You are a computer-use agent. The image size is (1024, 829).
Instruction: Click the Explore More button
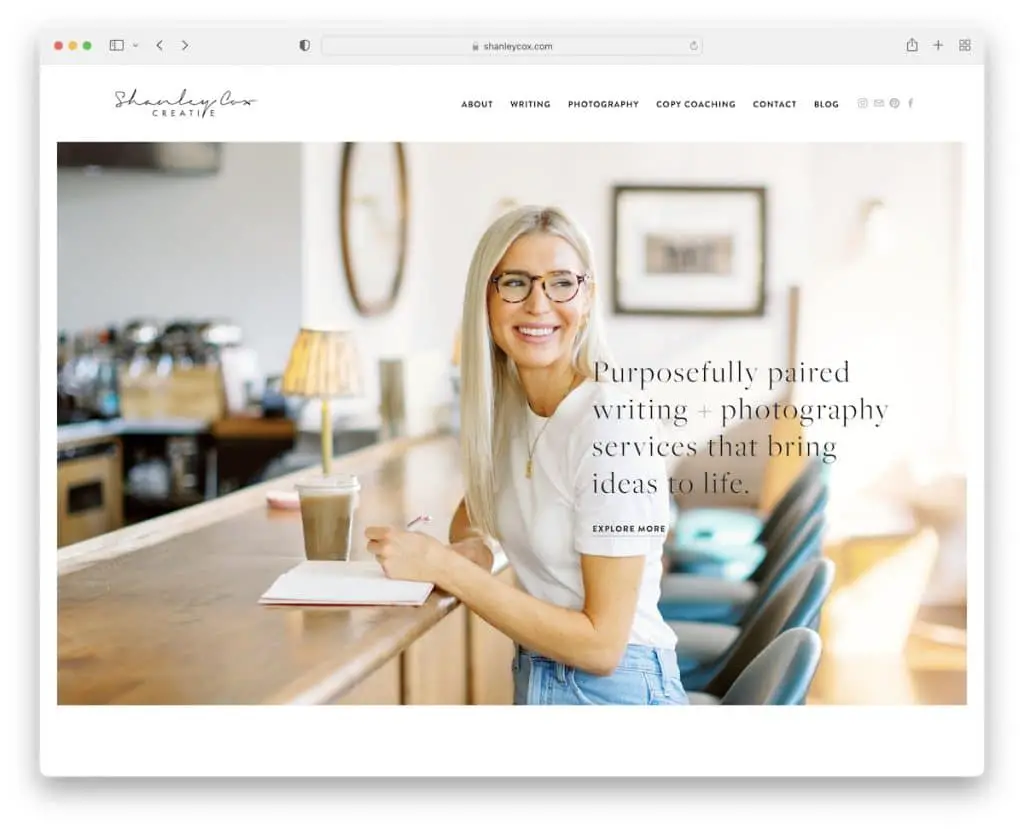tap(628, 529)
